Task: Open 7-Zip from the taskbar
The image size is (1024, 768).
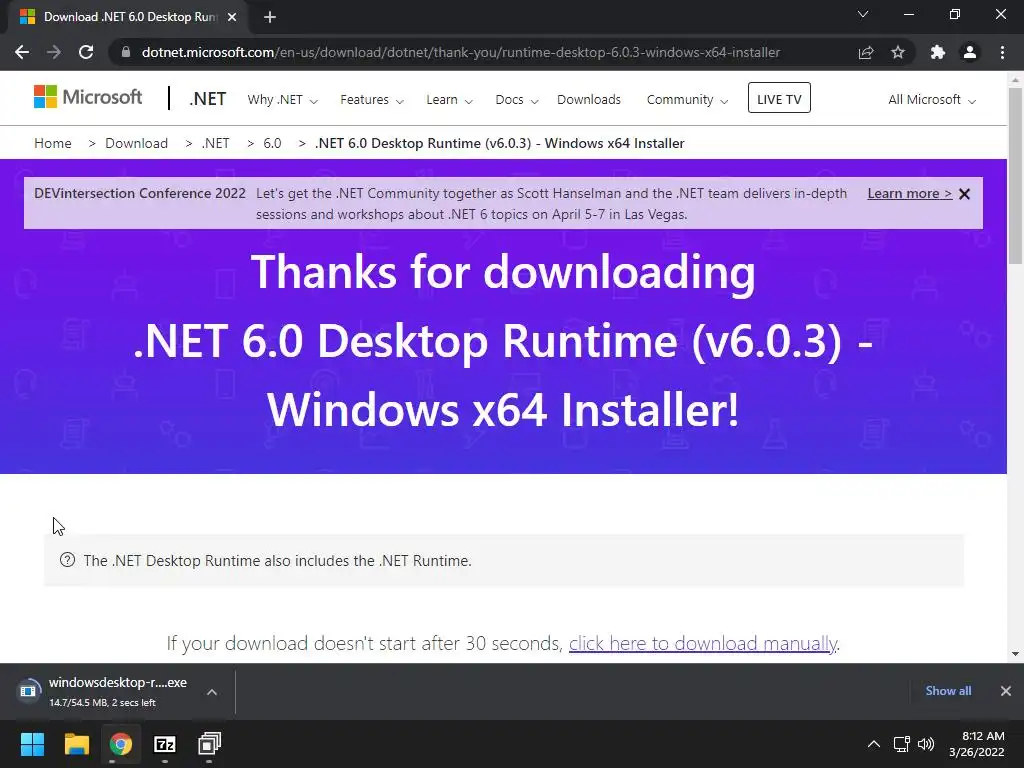Action: (165, 744)
